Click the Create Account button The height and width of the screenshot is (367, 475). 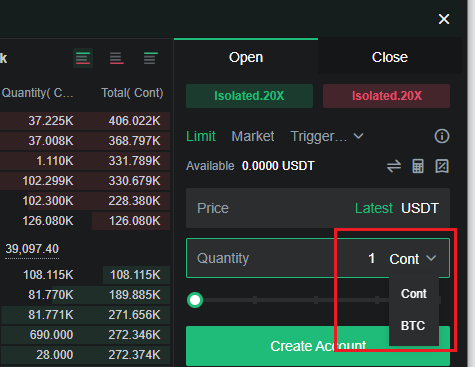pos(318,346)
